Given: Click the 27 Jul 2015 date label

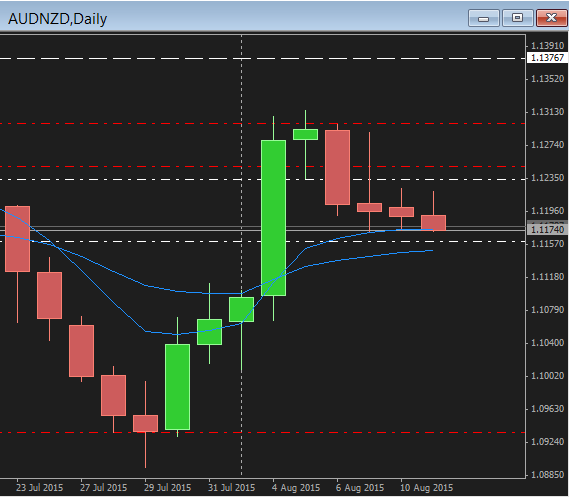Looking at the screenshot, I should (103, 488).
